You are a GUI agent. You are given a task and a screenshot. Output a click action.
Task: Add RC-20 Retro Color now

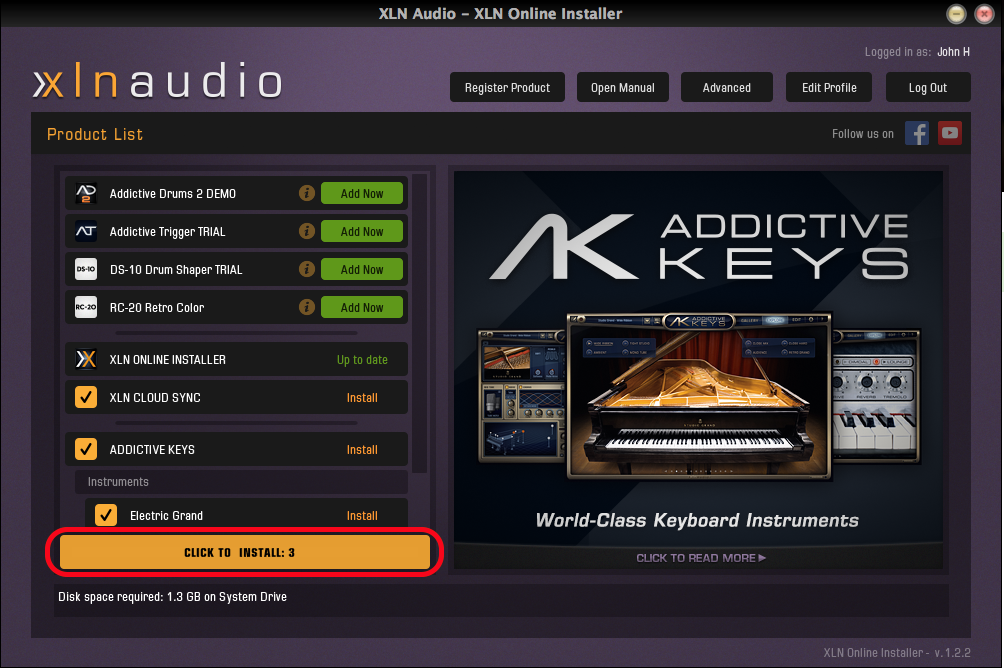362,307
